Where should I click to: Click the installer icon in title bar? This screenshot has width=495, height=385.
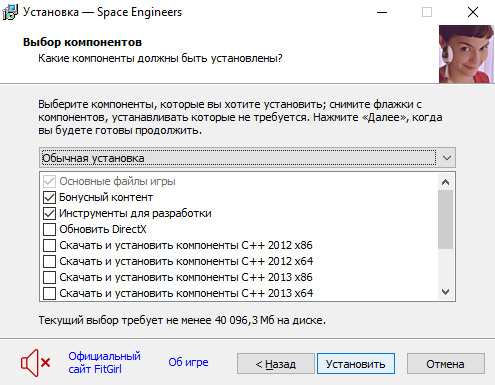pyautogui.click(x=10, y=12)
